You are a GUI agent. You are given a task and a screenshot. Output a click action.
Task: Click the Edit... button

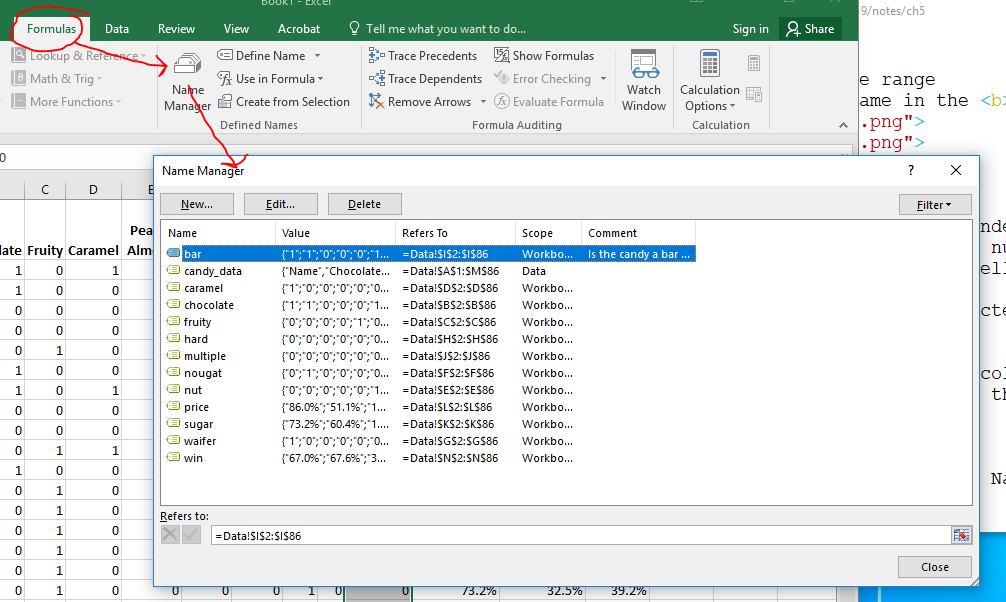pos(280,204)
